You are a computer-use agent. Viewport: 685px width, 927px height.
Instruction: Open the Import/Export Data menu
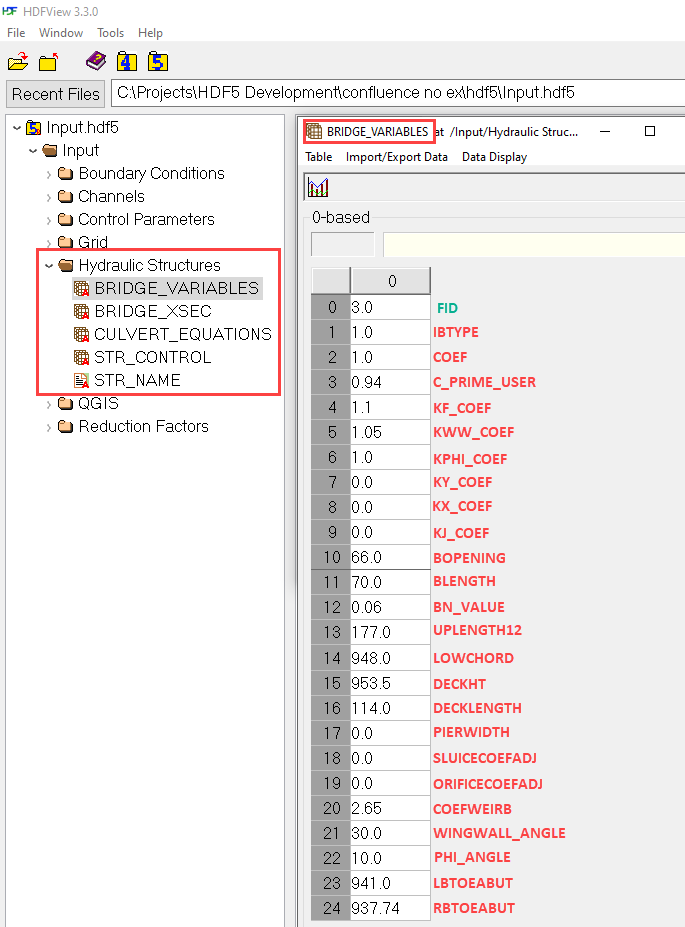coord(396,157)
